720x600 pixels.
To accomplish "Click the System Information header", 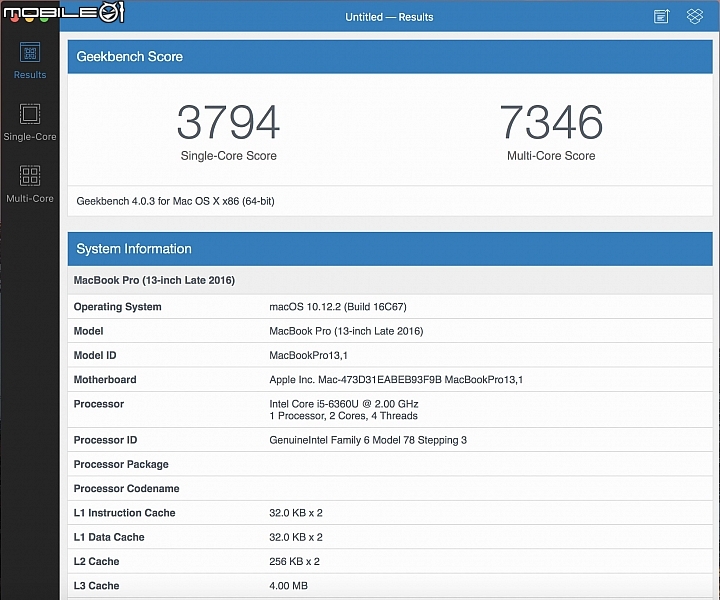I will click(x=390, y=249).
